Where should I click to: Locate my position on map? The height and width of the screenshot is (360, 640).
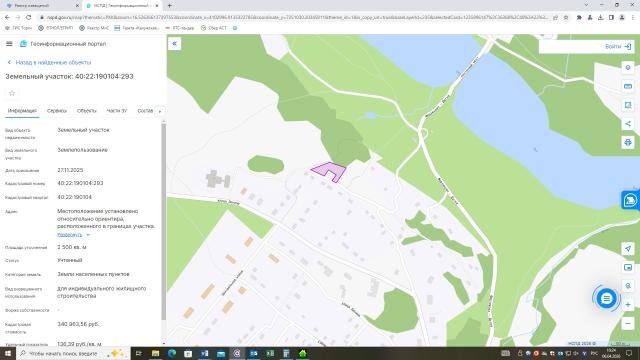tap(628, 249)
